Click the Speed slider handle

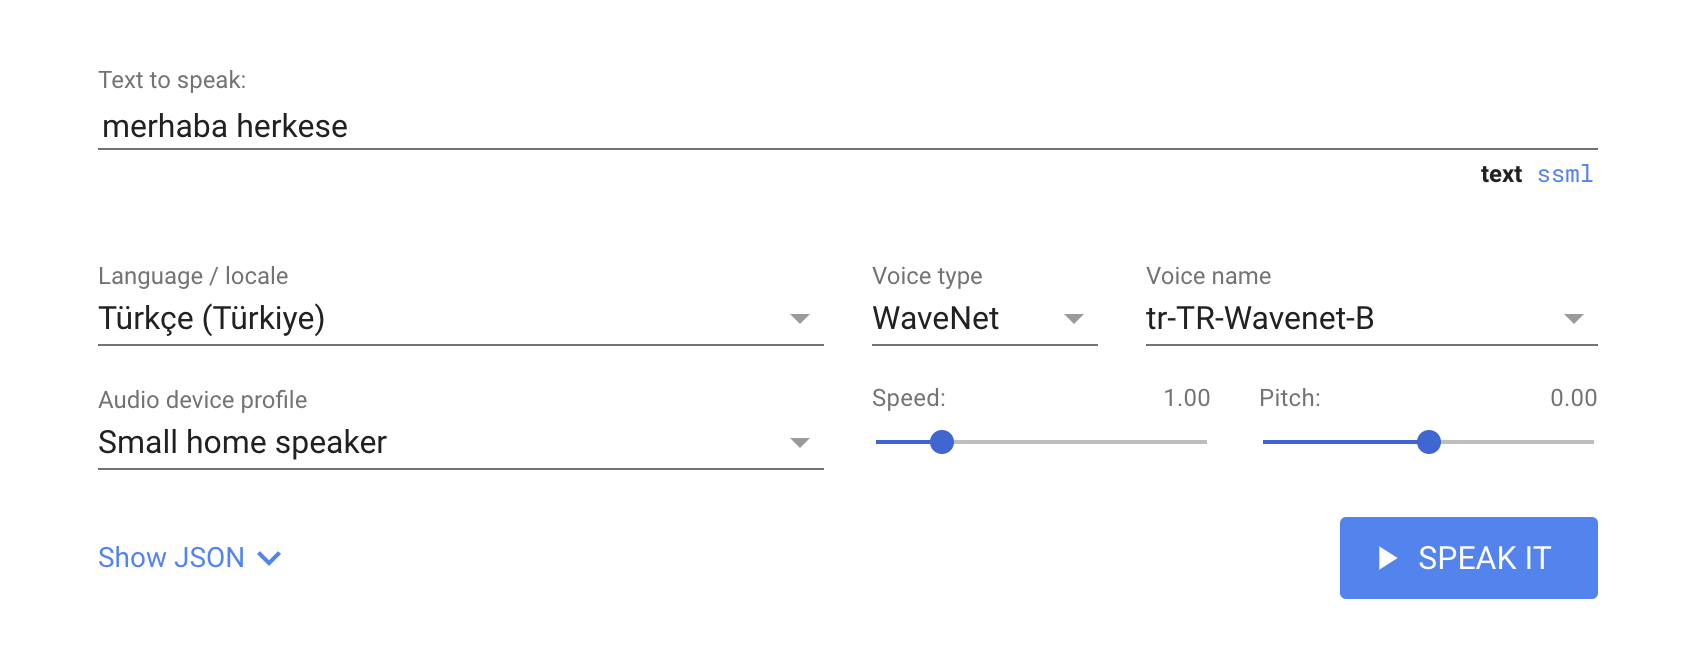click(x=942, y=442)
